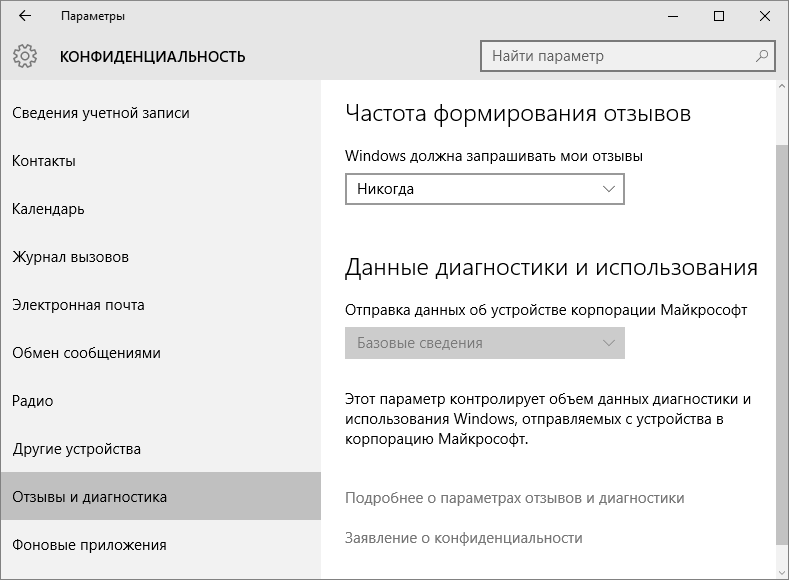Viewport: 789px width, 580px height.
Task: Expand the 'Никогда' feedback frequency dropdown
Action: 485,189
